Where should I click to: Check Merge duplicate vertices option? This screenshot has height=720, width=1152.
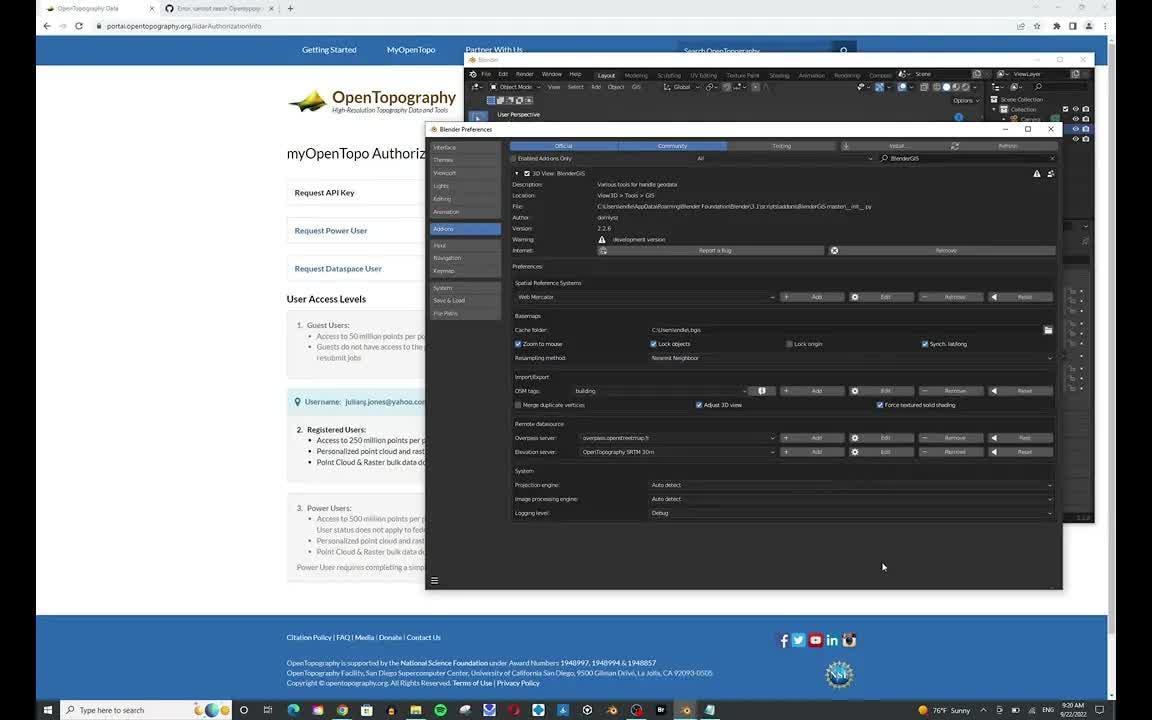coord(518,406)
